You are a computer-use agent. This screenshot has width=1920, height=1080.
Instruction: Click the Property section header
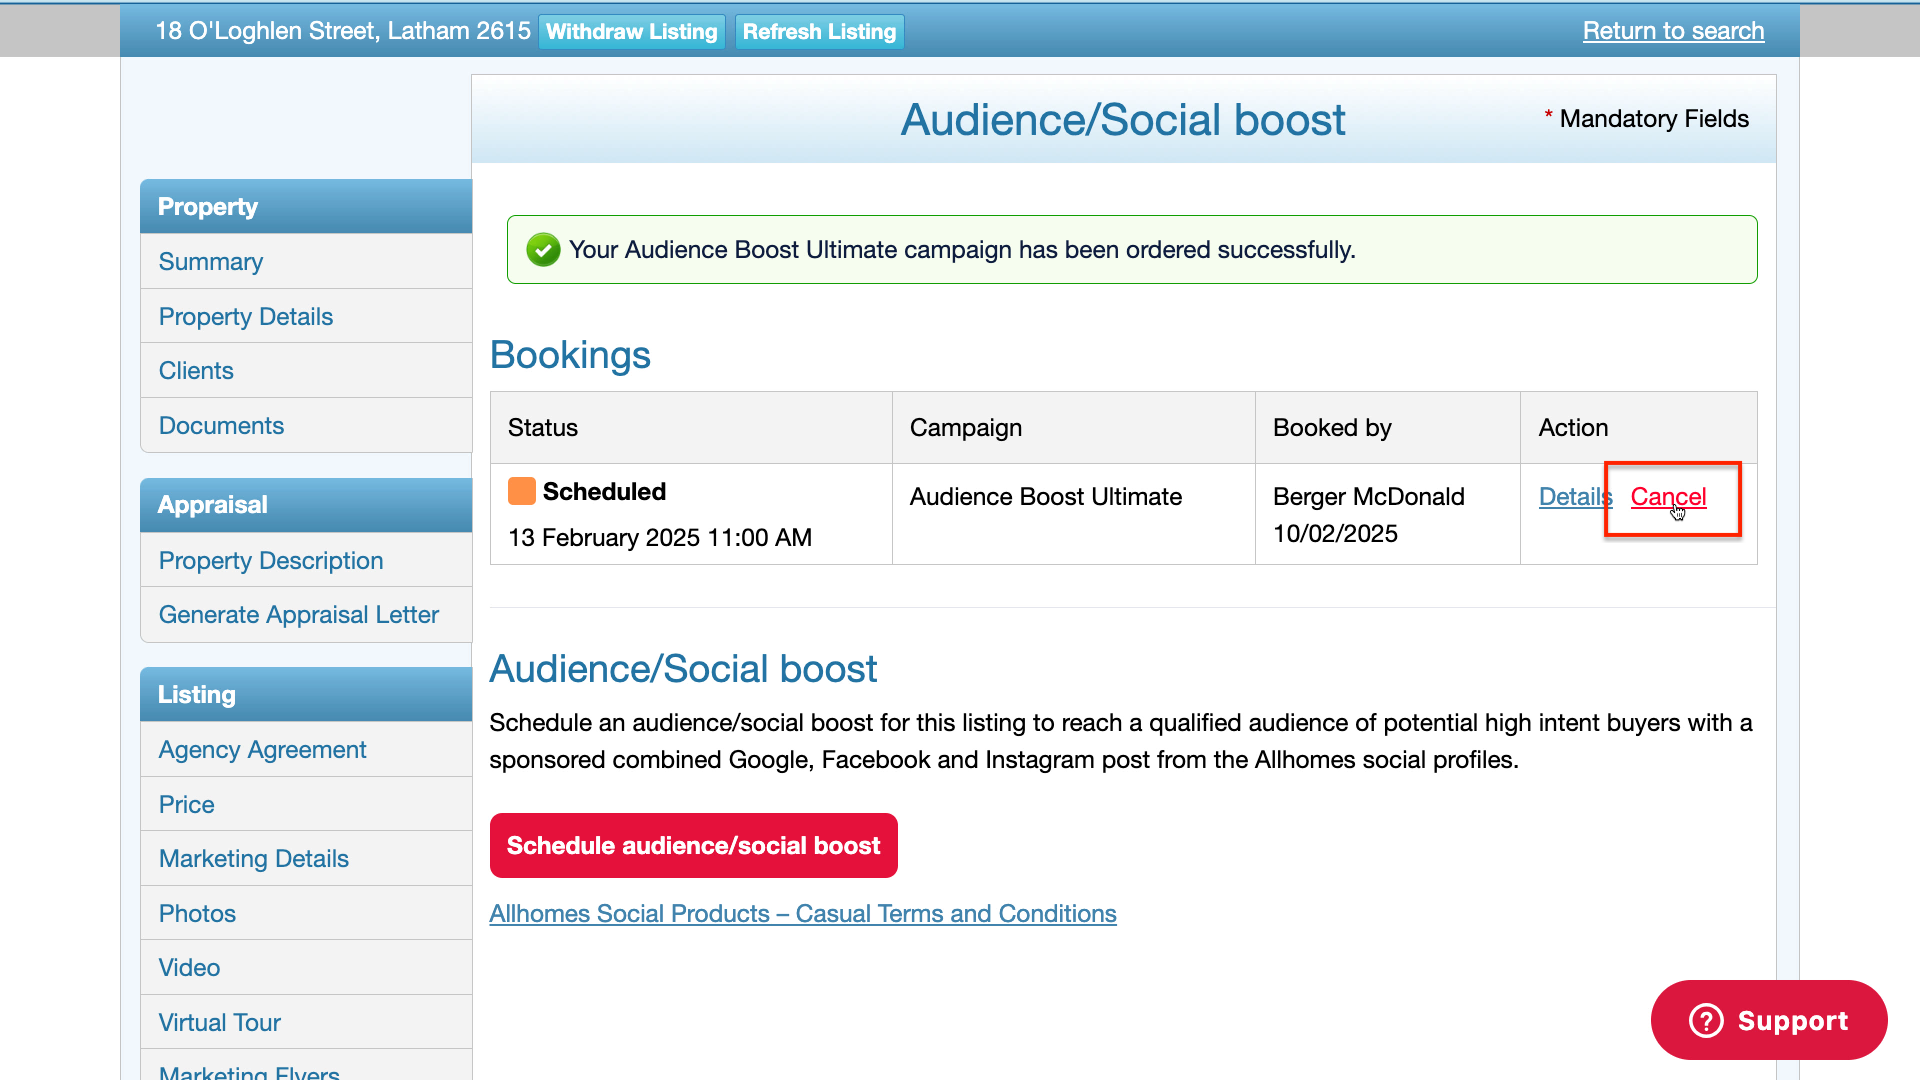coord(306,207)
